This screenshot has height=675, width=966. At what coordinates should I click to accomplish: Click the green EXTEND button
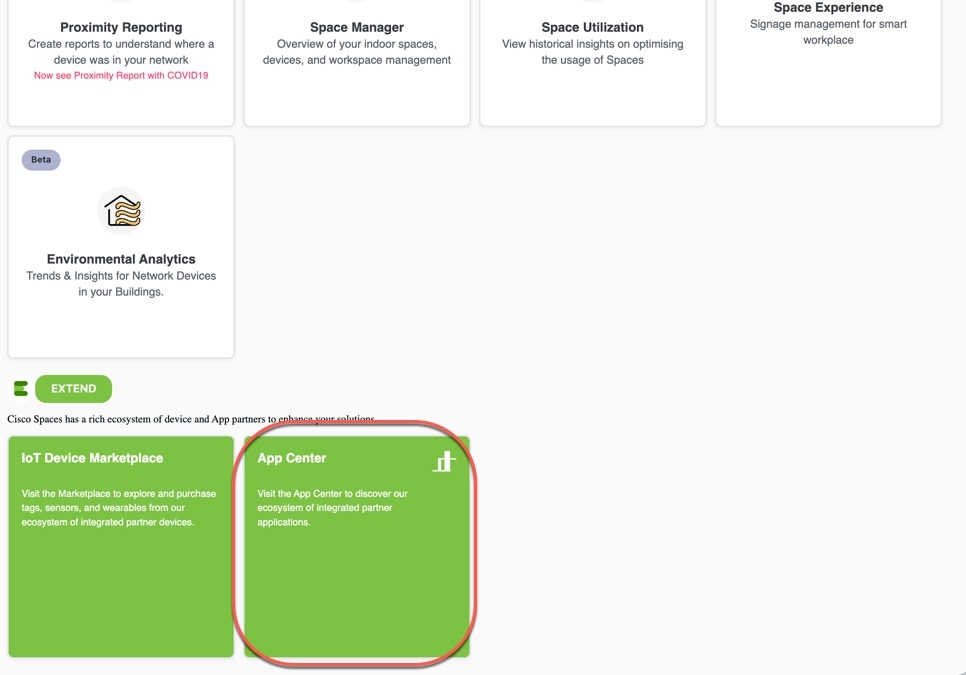click(x=73, y=389)
